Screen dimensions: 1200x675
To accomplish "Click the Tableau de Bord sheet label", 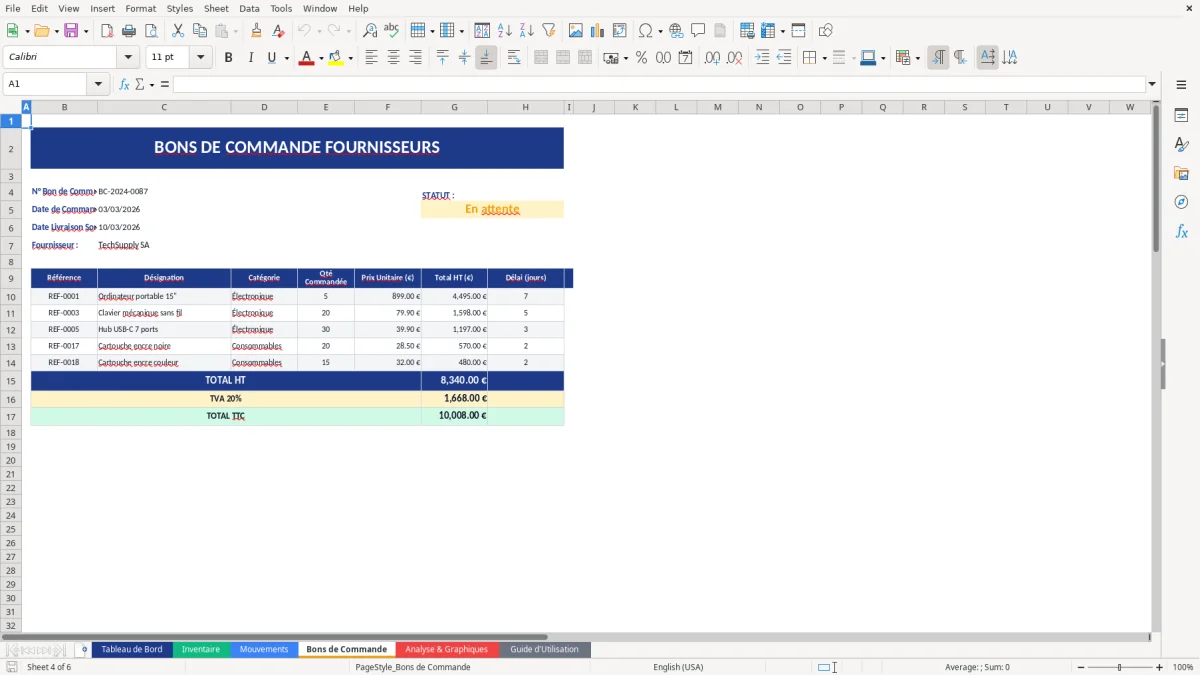I will [x=132, y=648].
